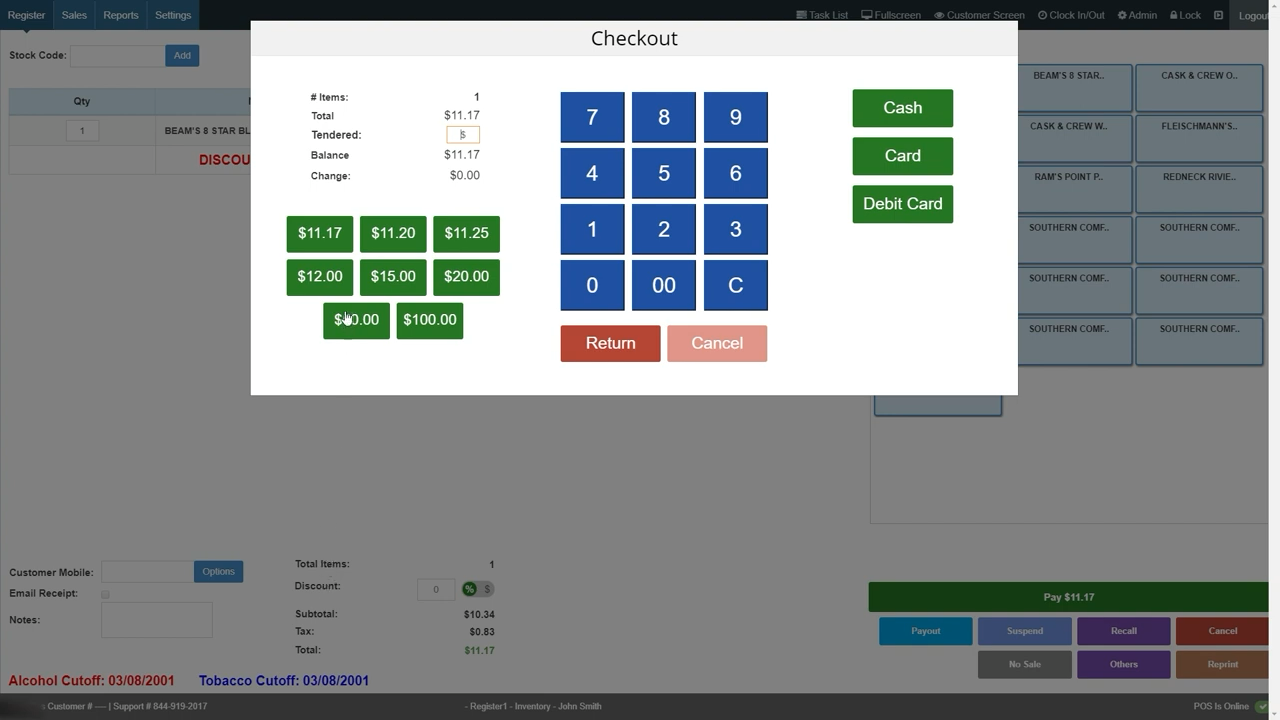Tap keypad digit 5
Screen dimensions: 1280x720
[664, 173]
